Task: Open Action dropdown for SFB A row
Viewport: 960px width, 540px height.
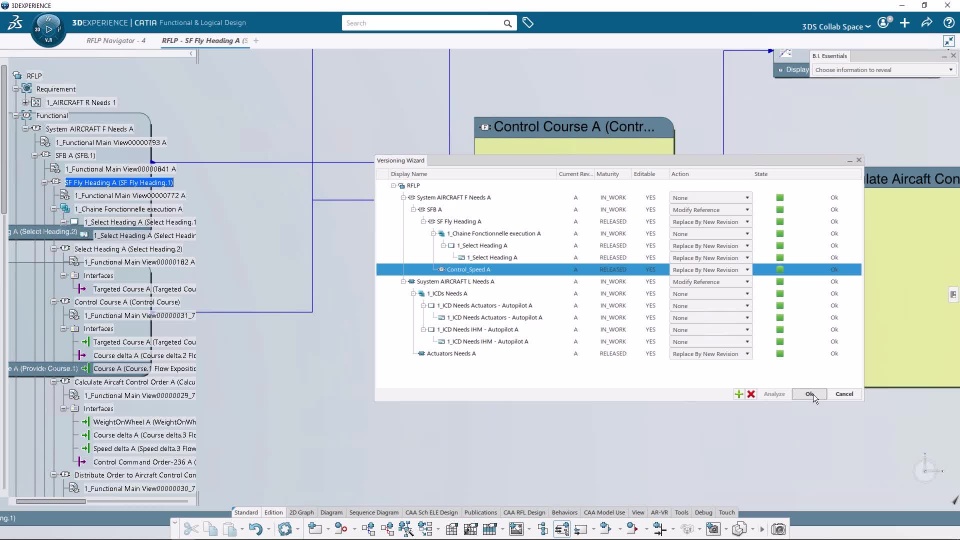Action: 710,210
